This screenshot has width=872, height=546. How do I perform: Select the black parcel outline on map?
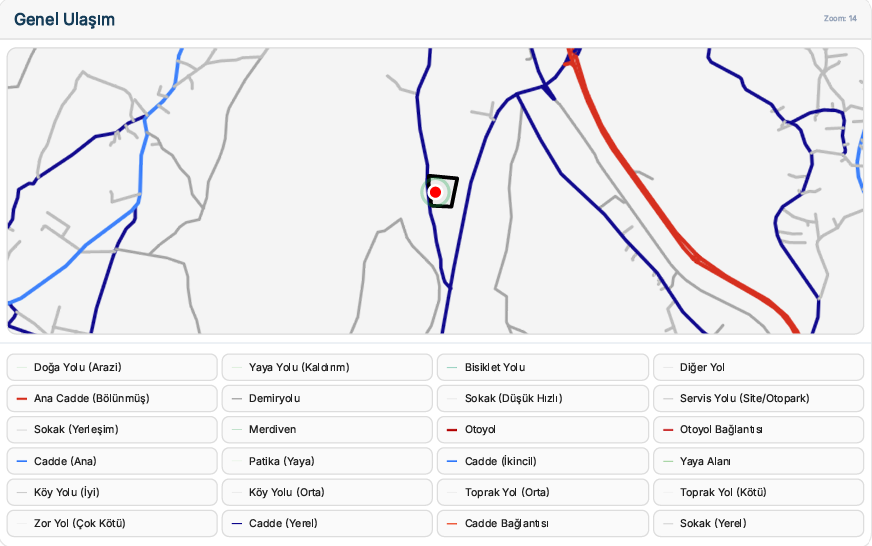click(443, 192)
